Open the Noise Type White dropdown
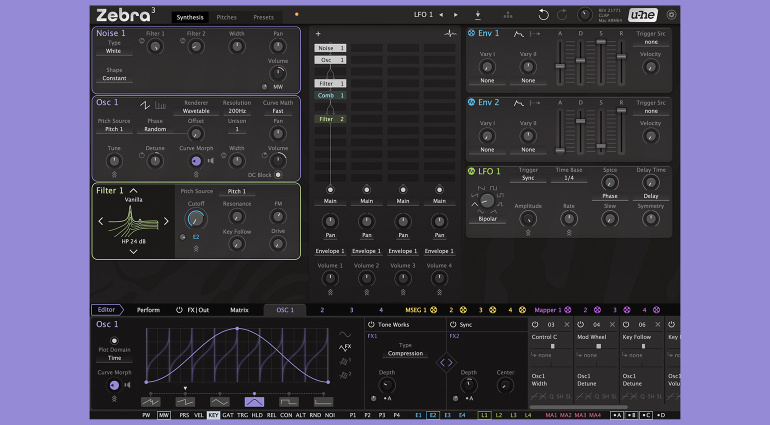Screen dimensions: 770x425 (x=114, y=50)
